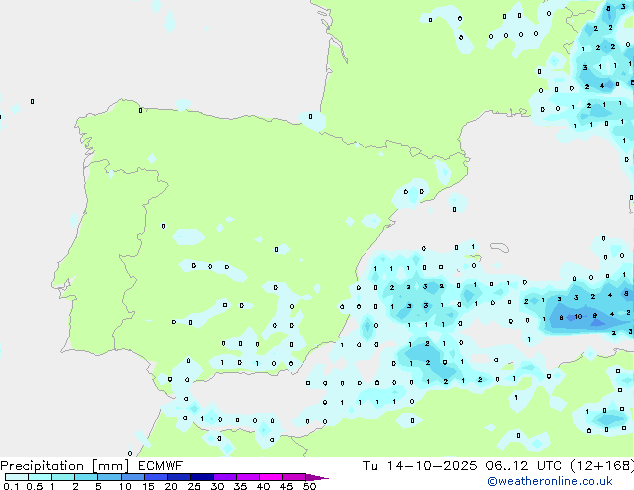The height and width of the screenshot is (490, 634).
Task: Choose the 25–30 mm dark blue swatch
Action: tap(201, 477)
